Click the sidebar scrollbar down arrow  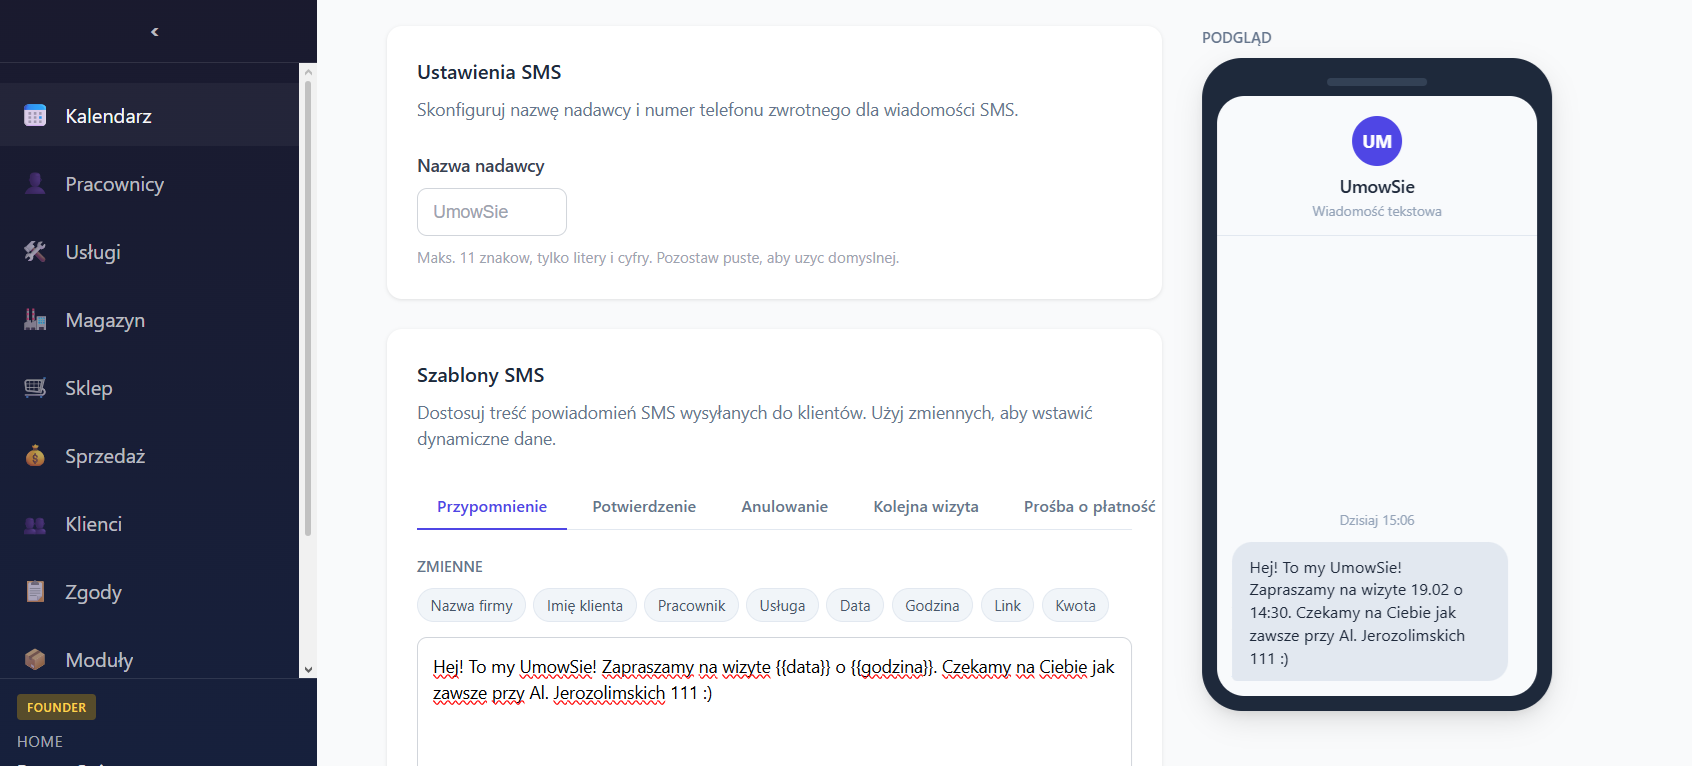click(x=308, y=670)
